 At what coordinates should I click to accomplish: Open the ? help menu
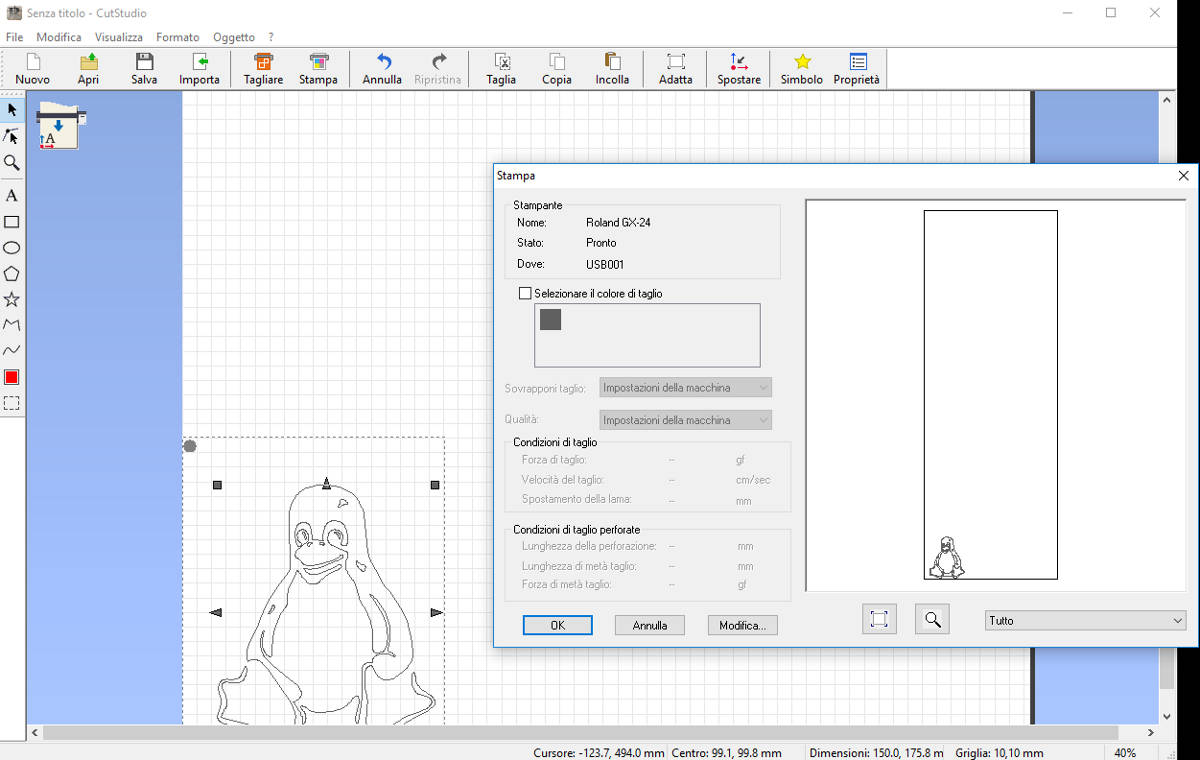point(271,37)
